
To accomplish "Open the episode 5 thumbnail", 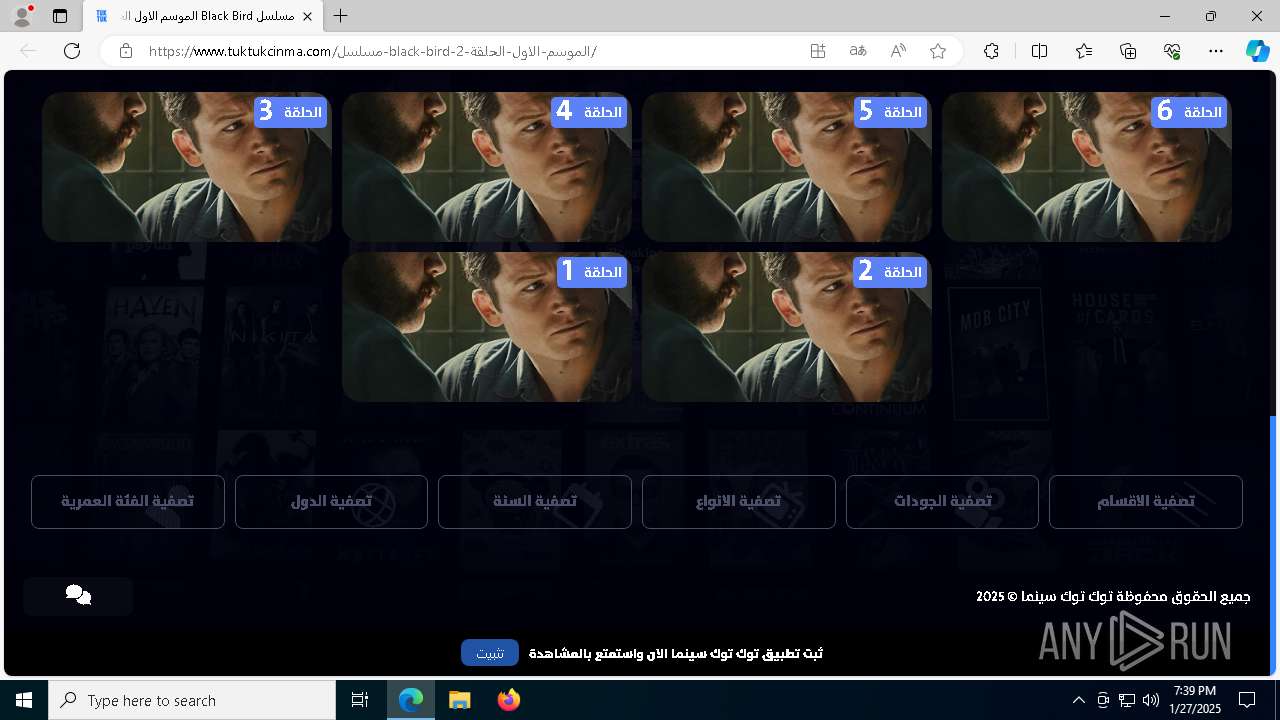I will pos(787,167).
